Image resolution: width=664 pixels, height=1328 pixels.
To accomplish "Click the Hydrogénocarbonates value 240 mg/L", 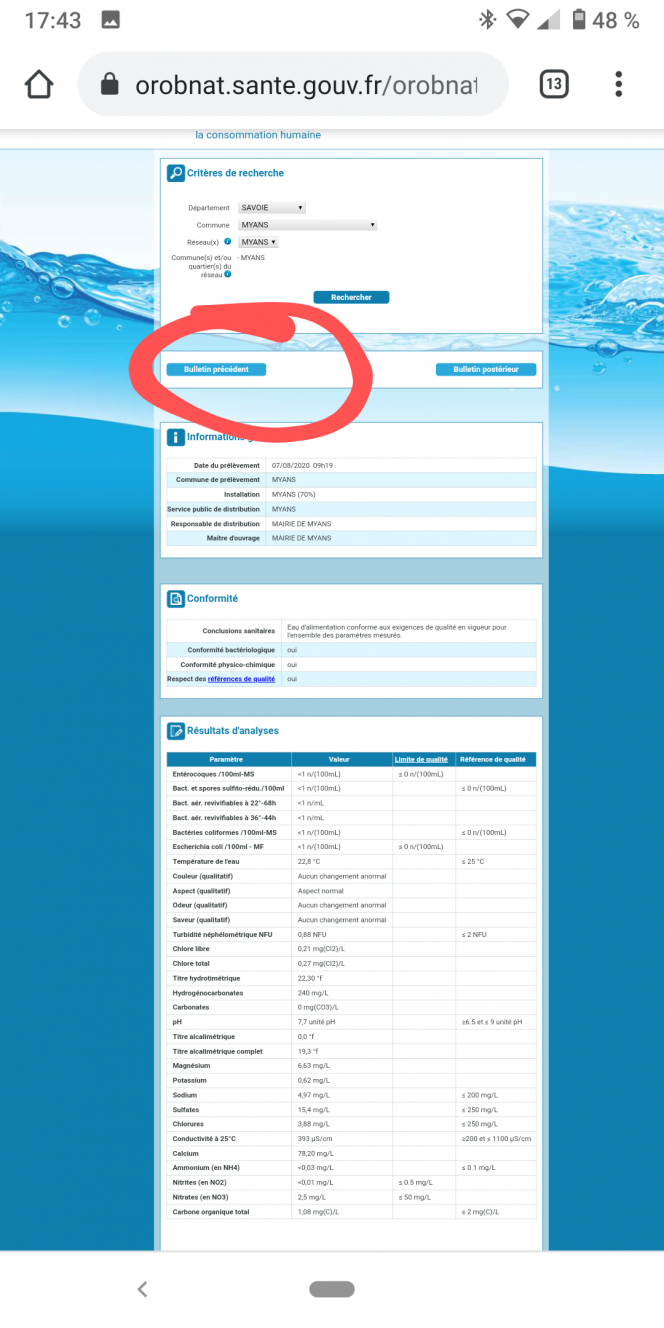I will click(313, 993).
